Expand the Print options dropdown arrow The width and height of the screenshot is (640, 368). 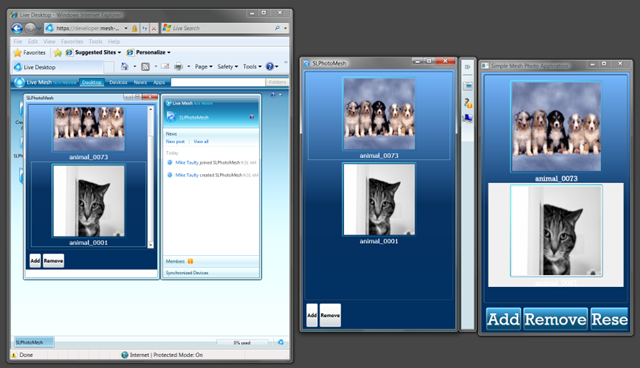point(189,67)
